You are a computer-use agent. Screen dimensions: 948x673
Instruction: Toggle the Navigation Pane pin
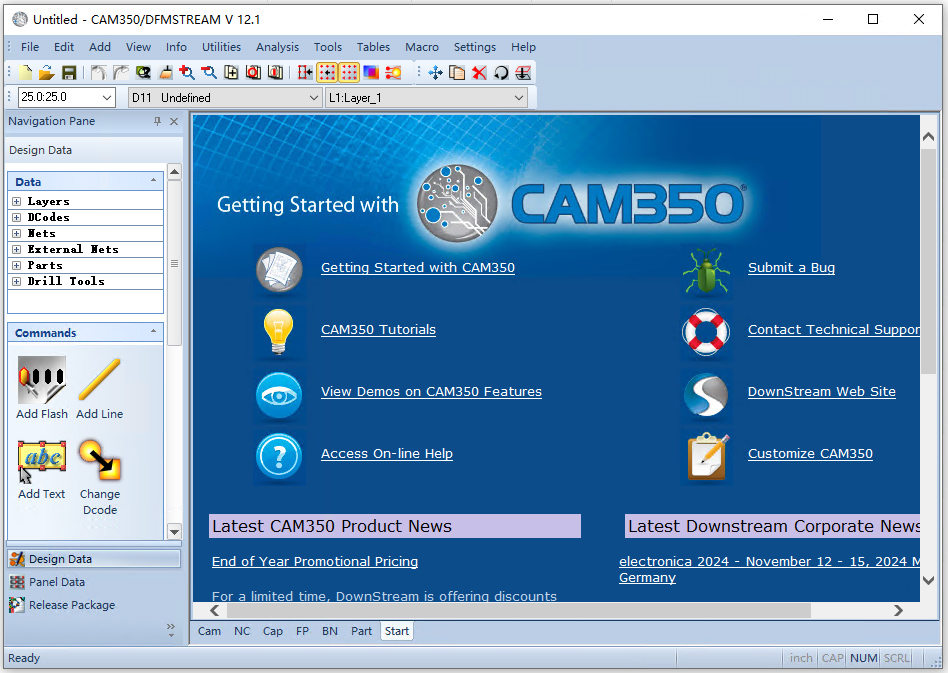(156, 121)
